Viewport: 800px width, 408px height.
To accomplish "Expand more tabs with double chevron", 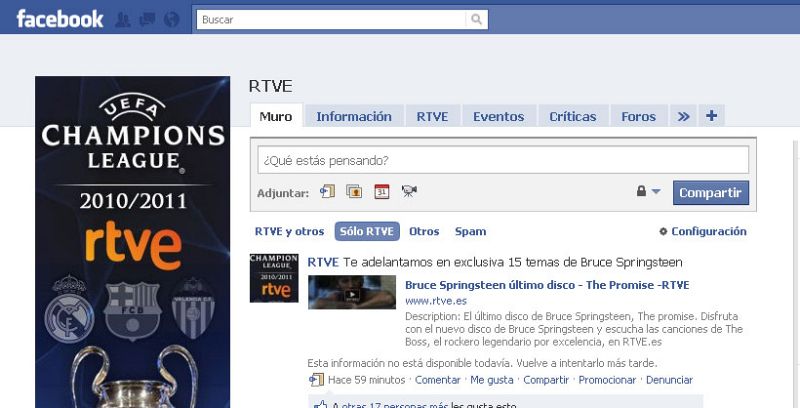I will [x=683, y=116].
